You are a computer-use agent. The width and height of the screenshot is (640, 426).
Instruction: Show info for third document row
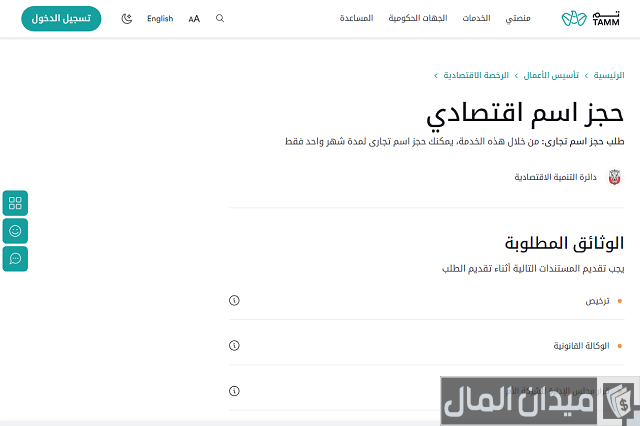tap(234, 391)
